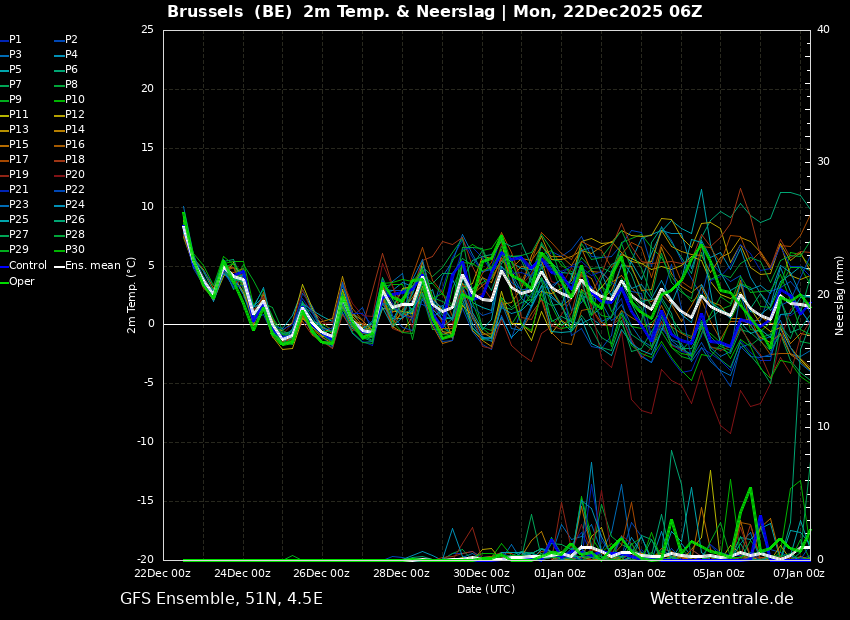Click the Control legend entry

pyautogui.click(x=27, y=266)
